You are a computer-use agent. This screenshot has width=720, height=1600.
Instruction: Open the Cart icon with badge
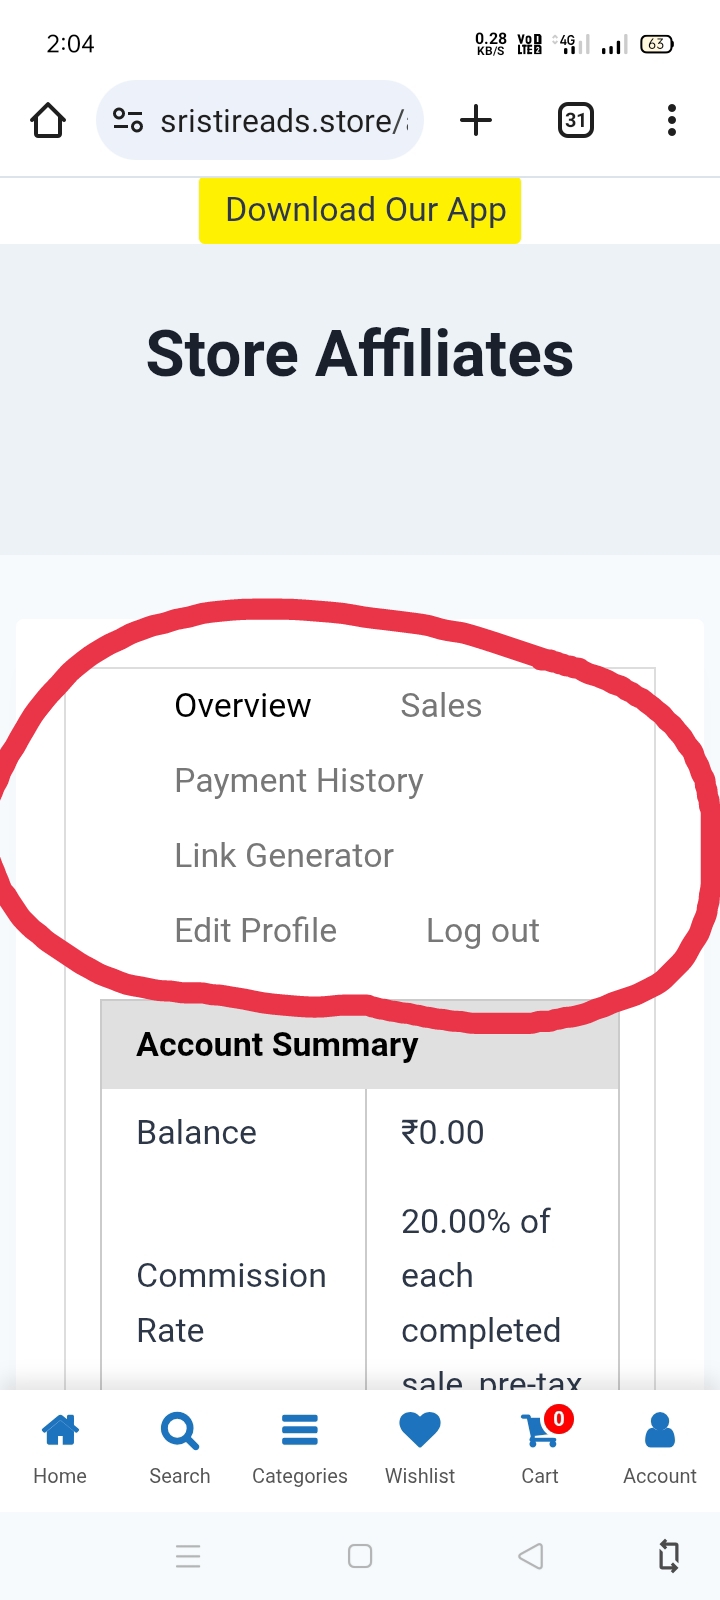542,1430
